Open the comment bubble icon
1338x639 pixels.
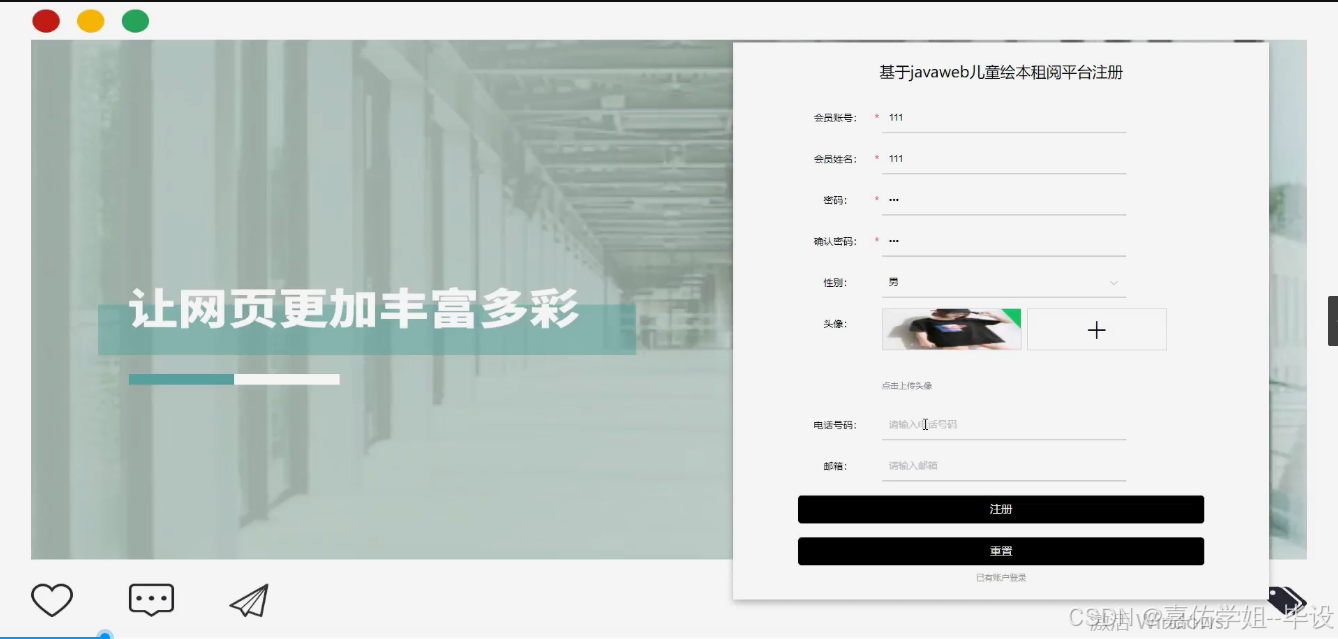point(150,599)
